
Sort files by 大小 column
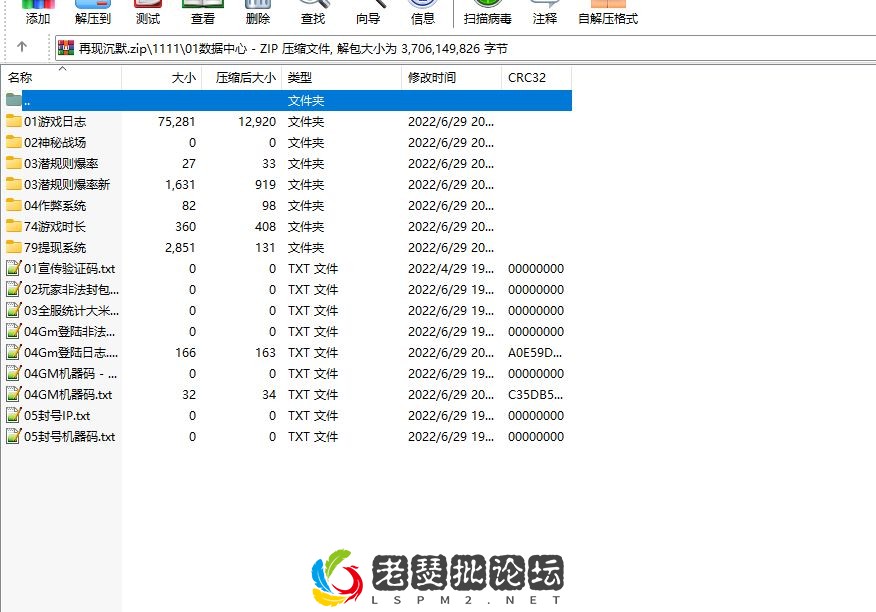pos(182,76)
